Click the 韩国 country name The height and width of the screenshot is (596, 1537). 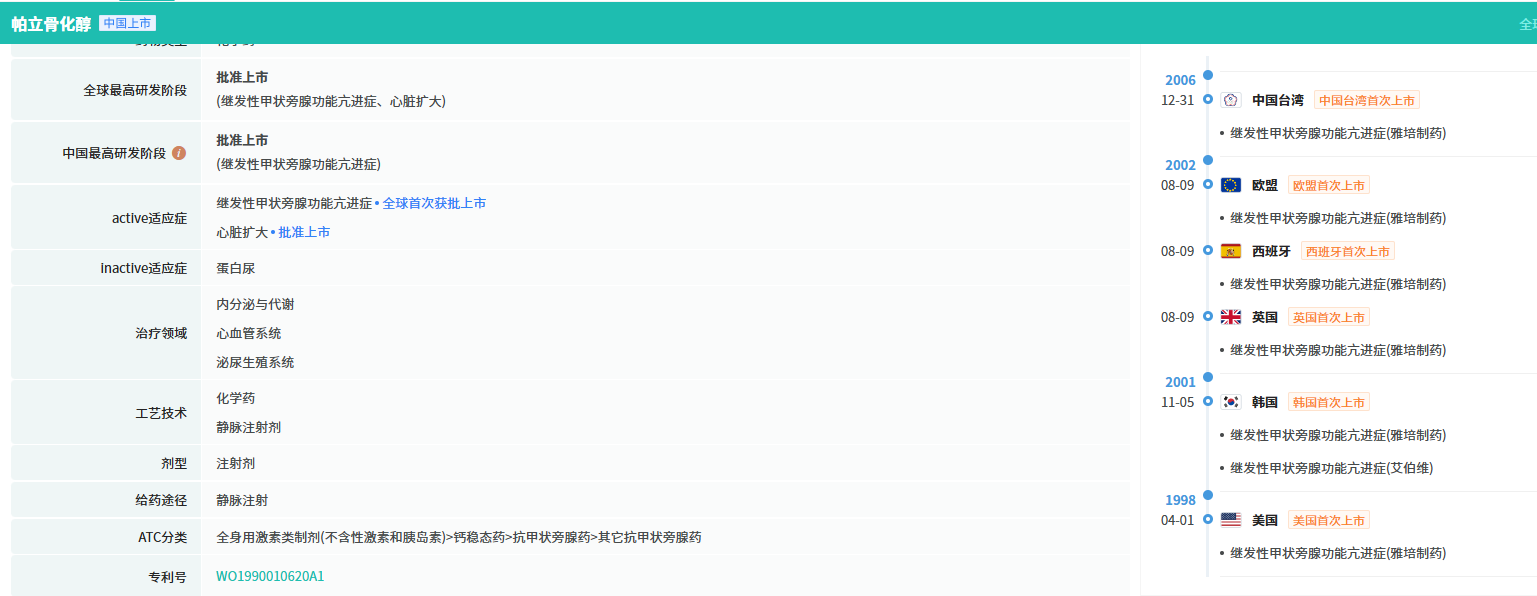click(x=1265, y=402)
